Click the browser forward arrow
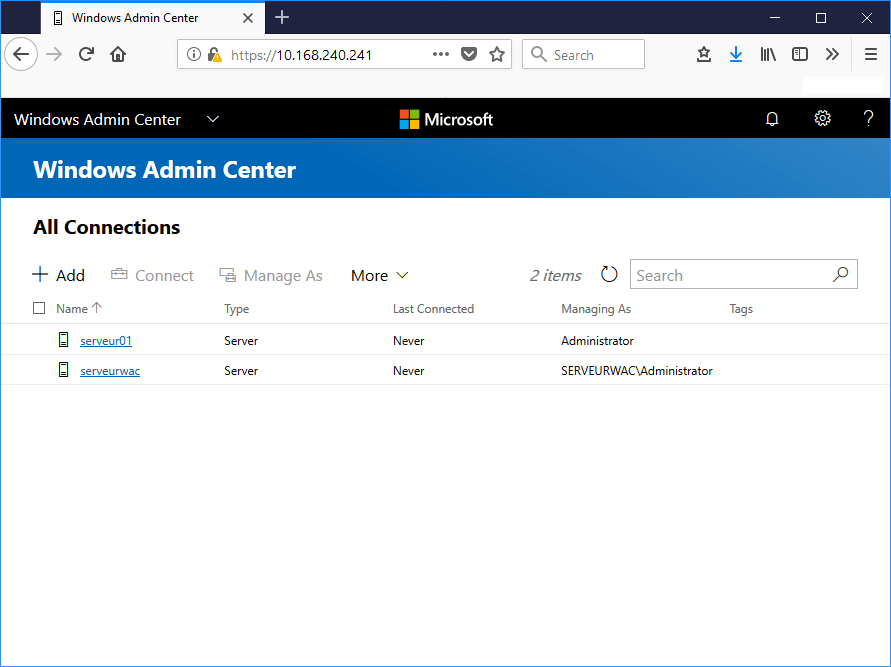Viewport: 891px width, 667px height. [54, 55]
